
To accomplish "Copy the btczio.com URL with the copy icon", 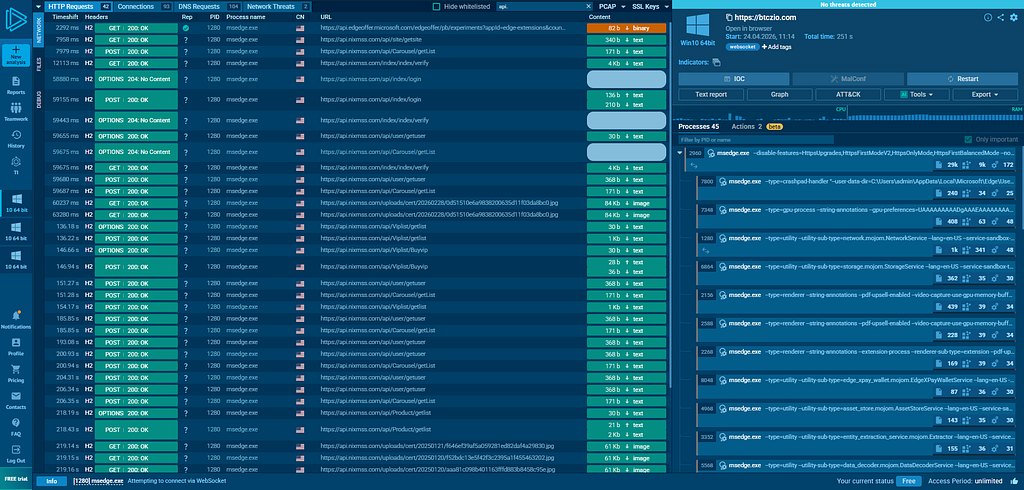I will click(x=729, y=18).
